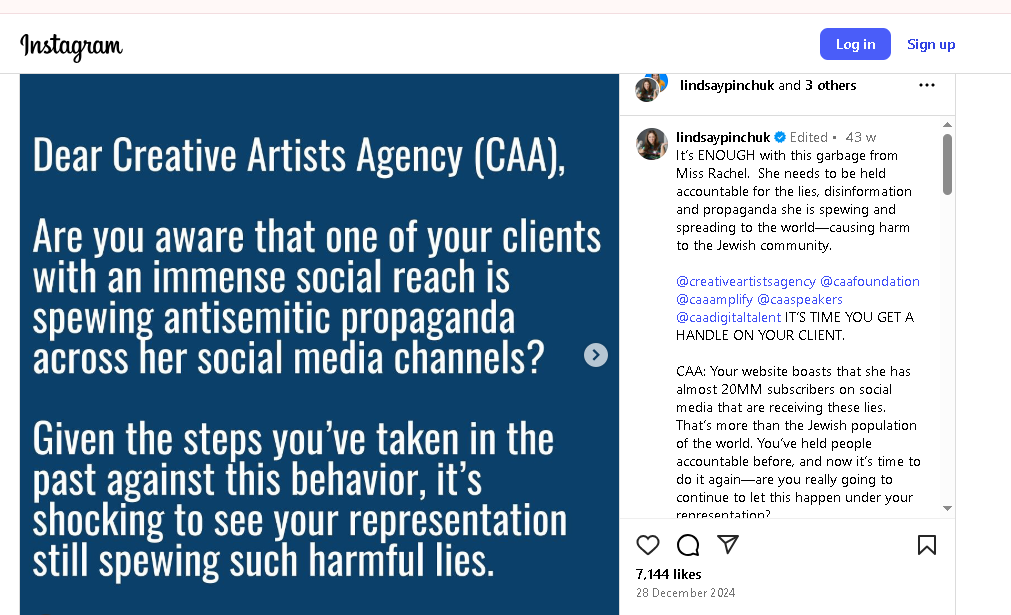Visit the @caaamplify profile mention
Image resolution: width=1011 pixels, height=615 pixels.
tap(714, 300)
